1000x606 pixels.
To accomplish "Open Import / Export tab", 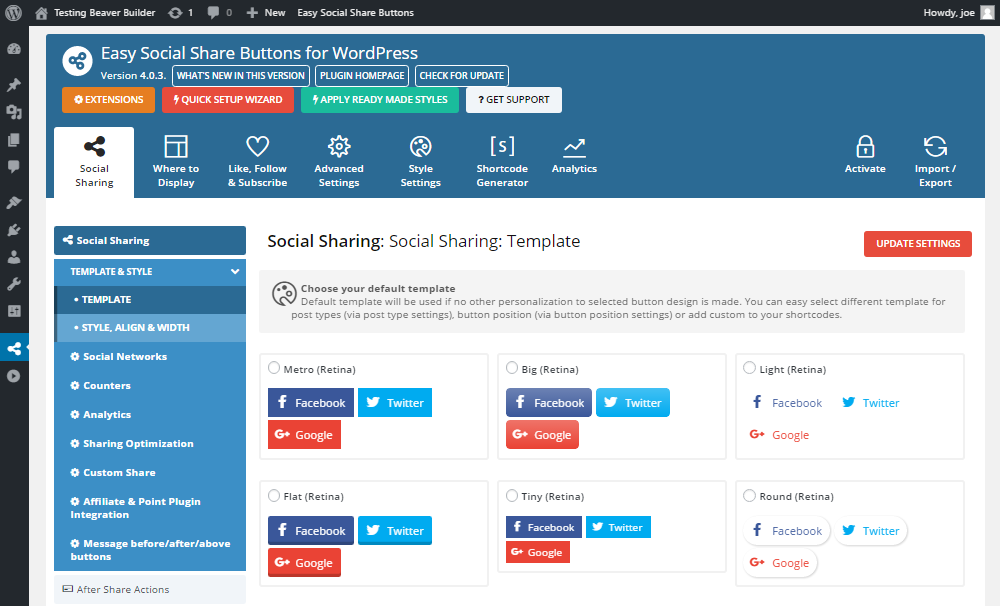I will (936, 162).
